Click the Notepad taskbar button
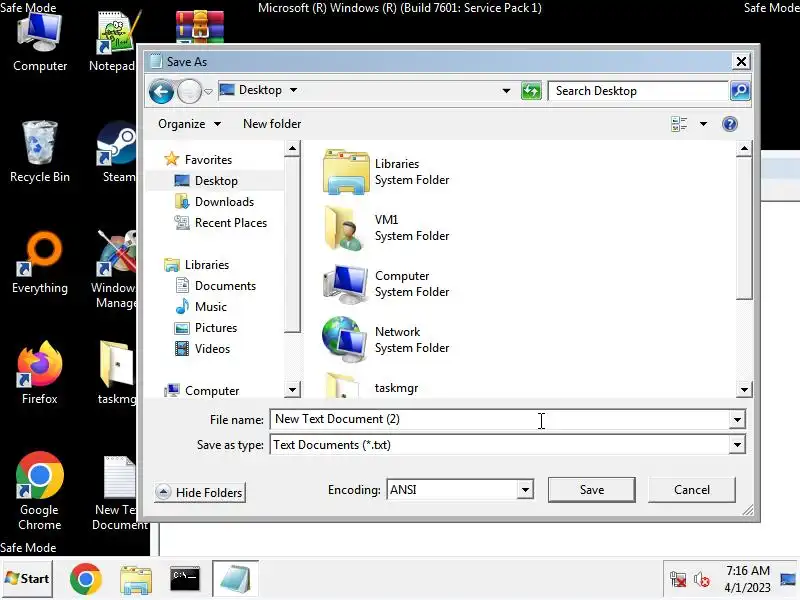 (236, 579)
